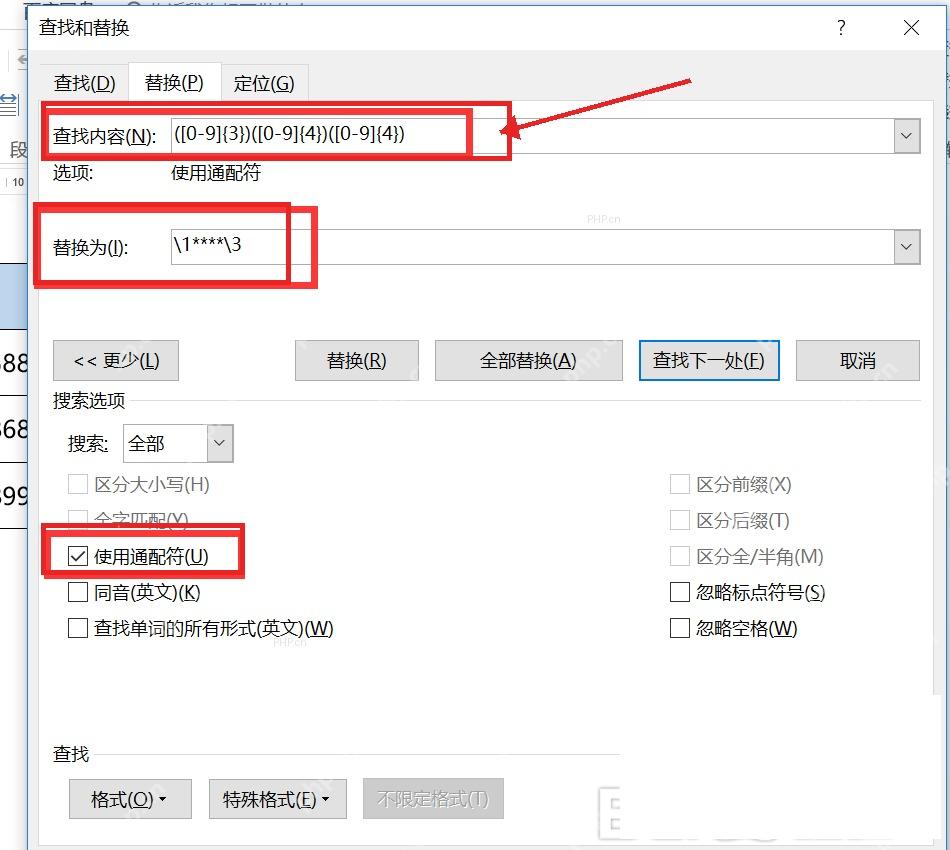Image resolution: width=950 pixels, height=850 pixels.
Task: Click 查找下一处(F) button
Action: (x=709, y=360)
